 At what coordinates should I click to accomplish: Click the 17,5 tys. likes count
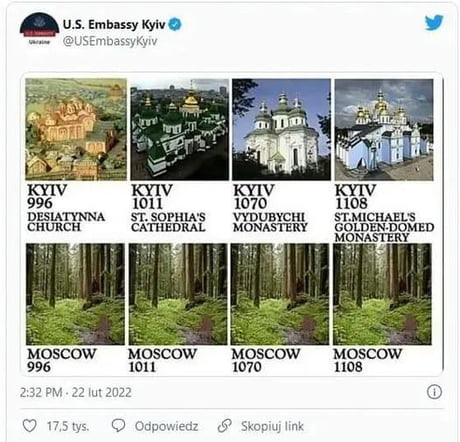click(68, 426)
